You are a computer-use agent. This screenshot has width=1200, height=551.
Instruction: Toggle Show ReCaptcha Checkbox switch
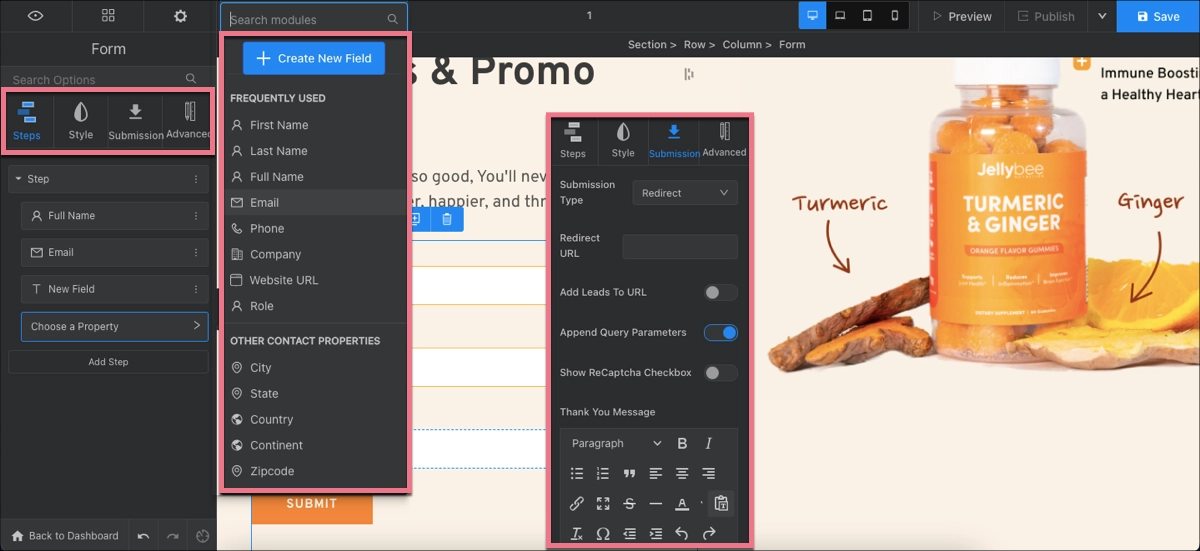click(720, 373)
